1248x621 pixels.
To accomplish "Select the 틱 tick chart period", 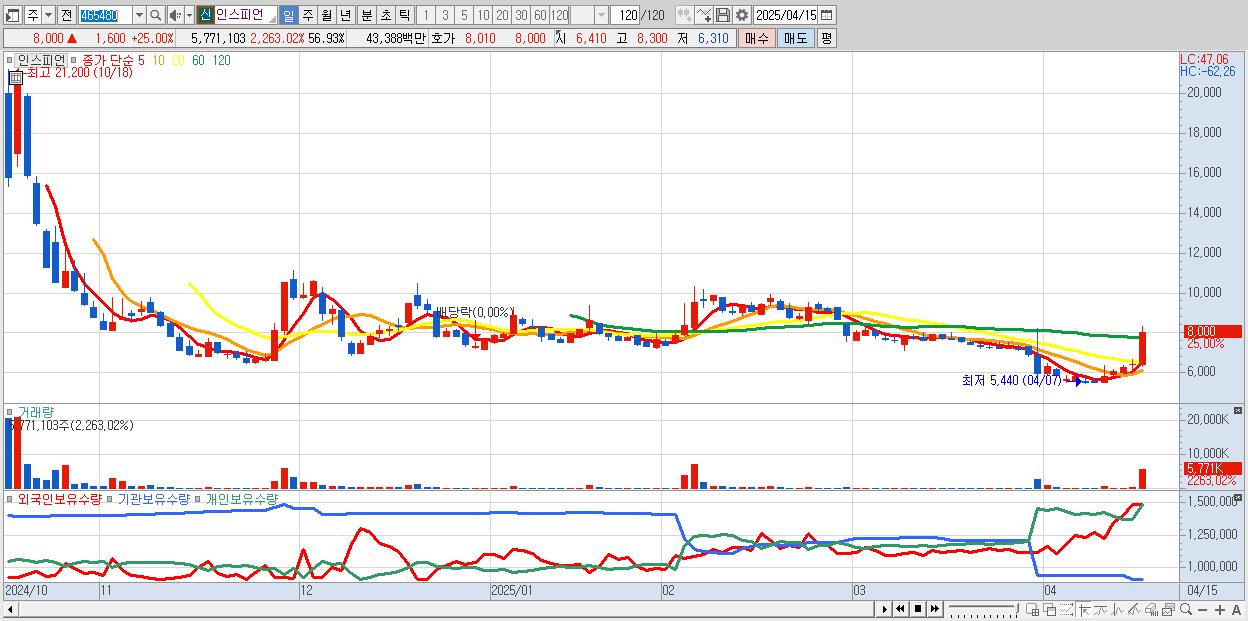I will point(404,15).
